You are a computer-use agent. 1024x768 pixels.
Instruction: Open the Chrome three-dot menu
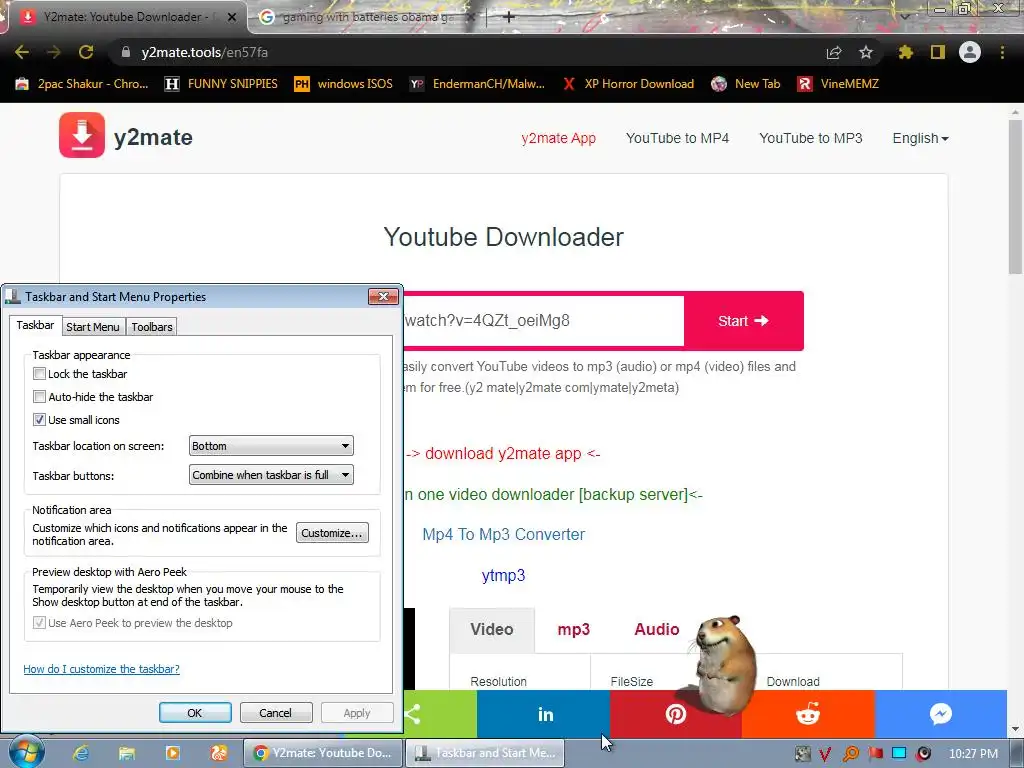click(1002, 52)
